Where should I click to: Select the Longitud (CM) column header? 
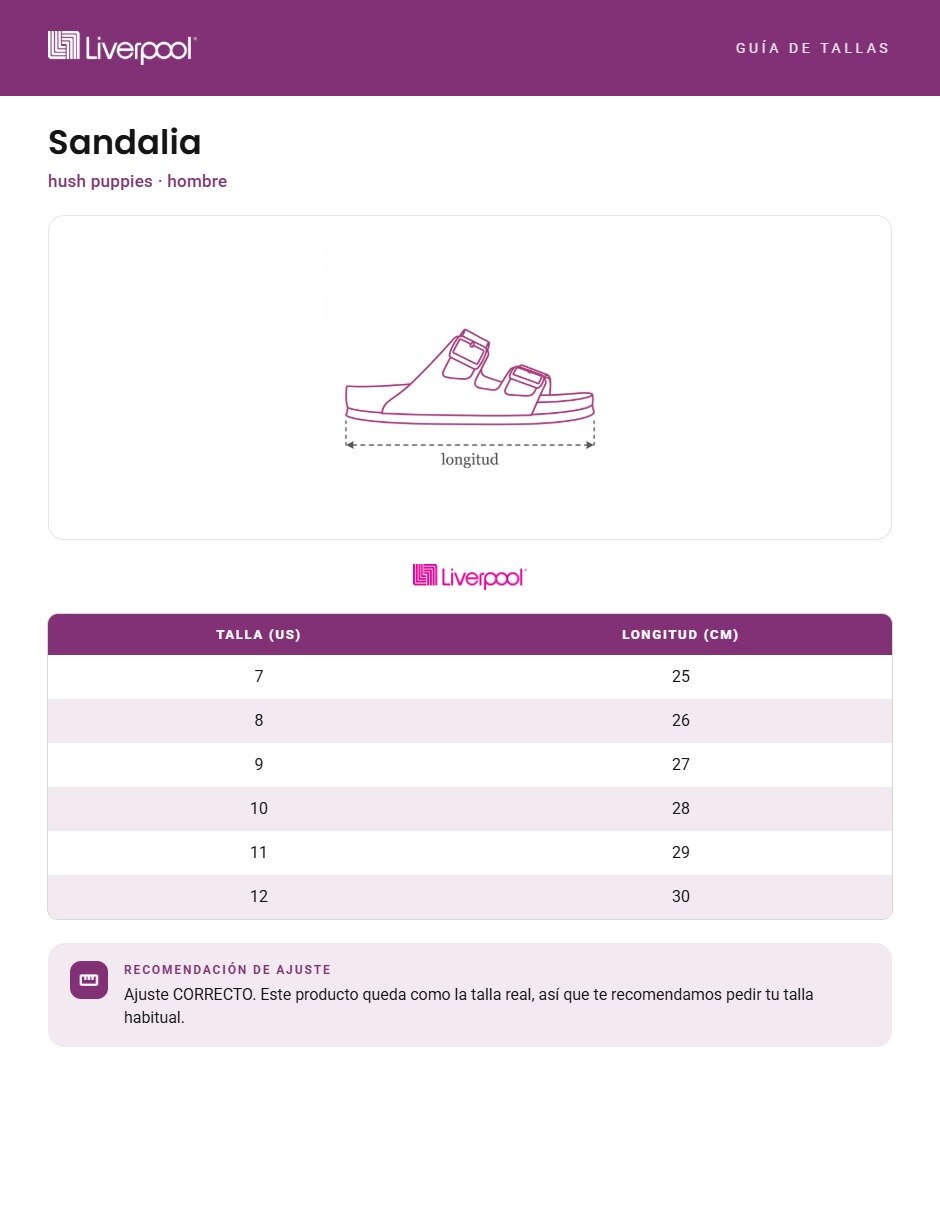(x=681, y=634)
